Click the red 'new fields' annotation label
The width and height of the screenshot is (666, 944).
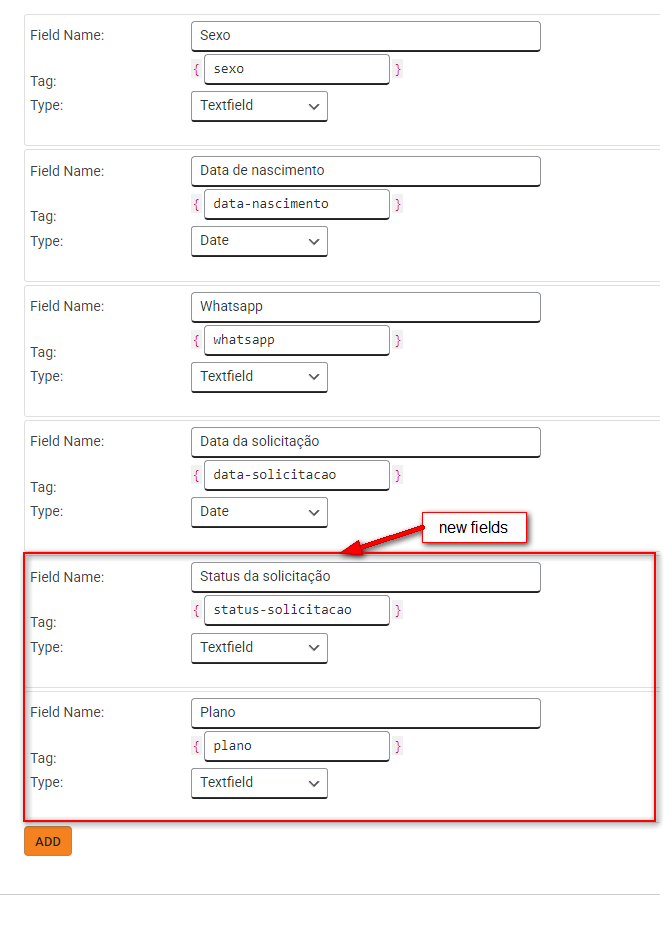pos(474,528)
